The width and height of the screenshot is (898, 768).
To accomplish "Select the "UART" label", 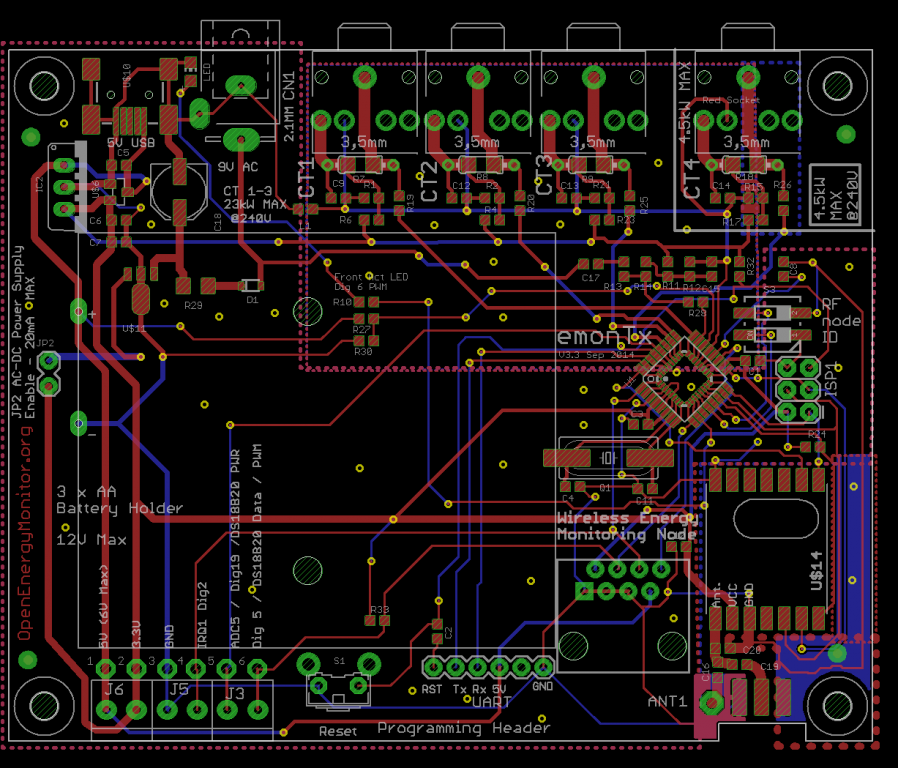I will click(x=491, y=702).
